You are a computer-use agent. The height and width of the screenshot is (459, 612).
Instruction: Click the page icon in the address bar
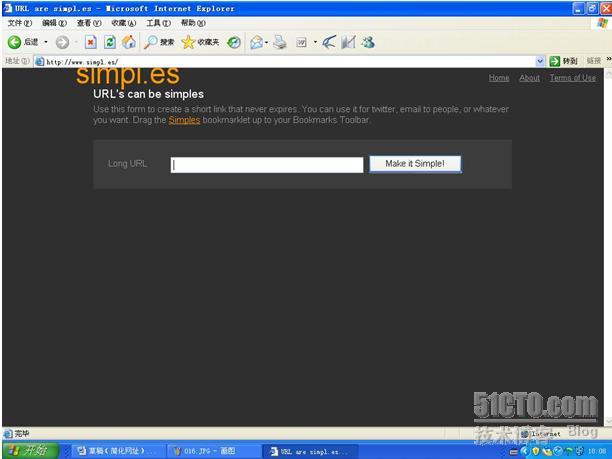39,62
